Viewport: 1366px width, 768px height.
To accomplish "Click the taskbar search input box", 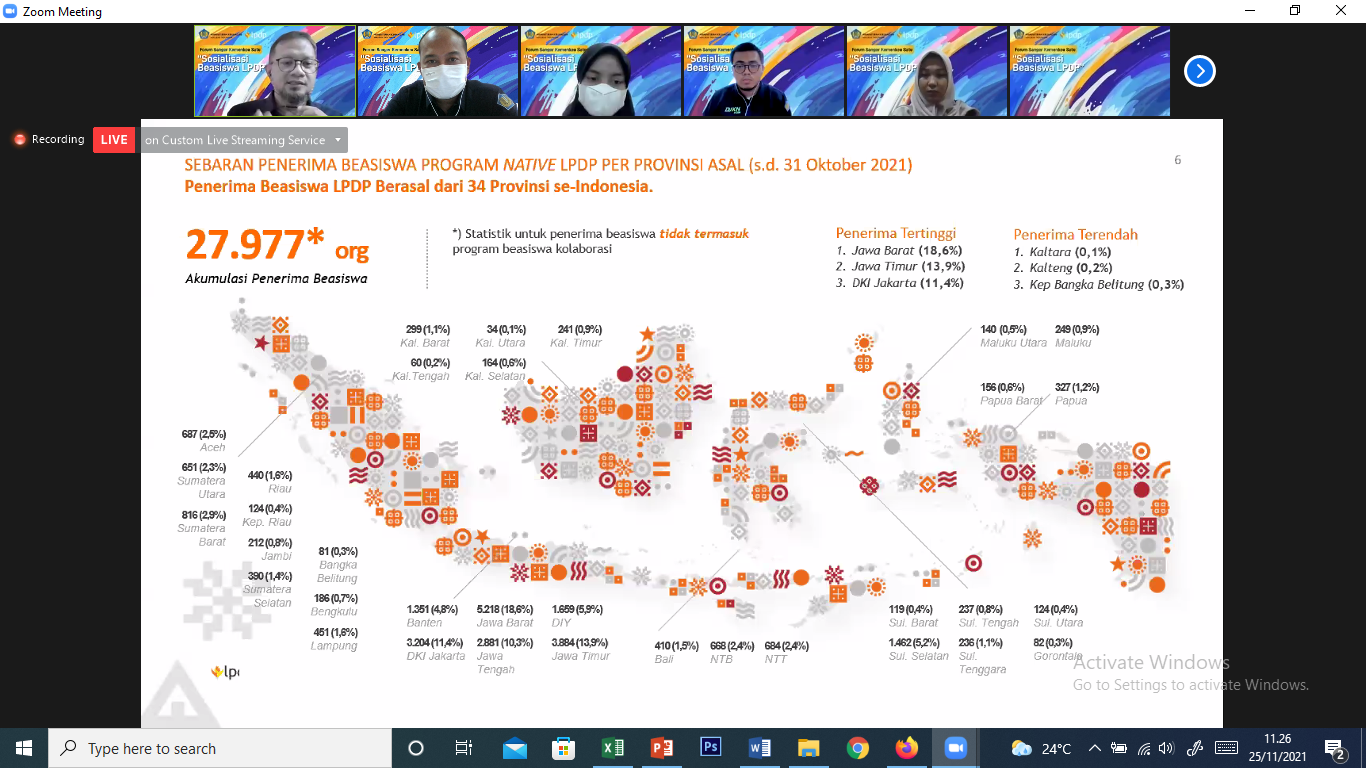I will pyautogui.click(x=220, y=748).
